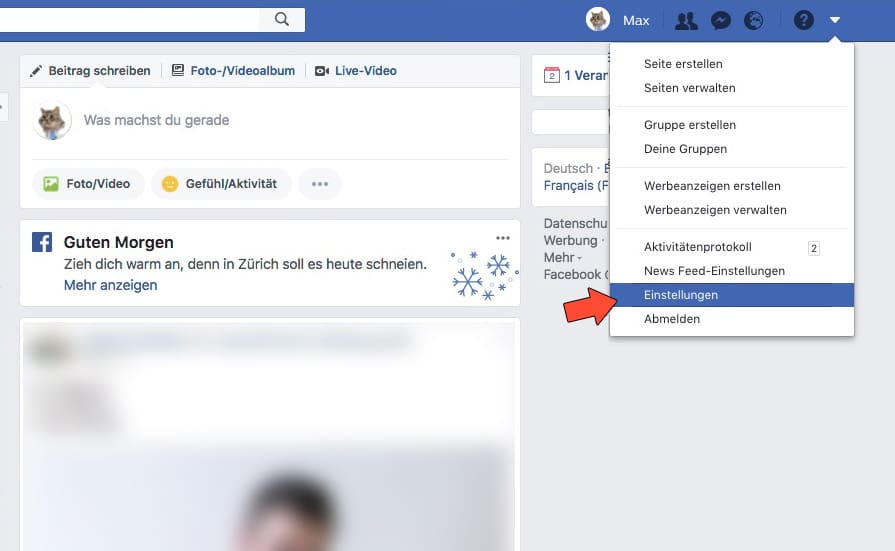Collapse the account dropdown arrow
Image resolution: width=895 pixels, height=551 pixels.
(x=835, y=20)
